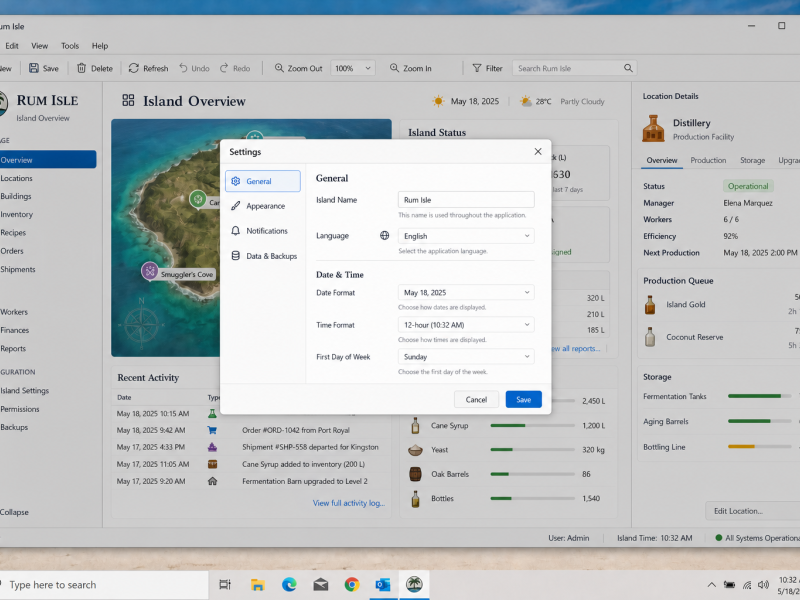Open the View menu
Screen dimensions: 800x600
[39, 45]
